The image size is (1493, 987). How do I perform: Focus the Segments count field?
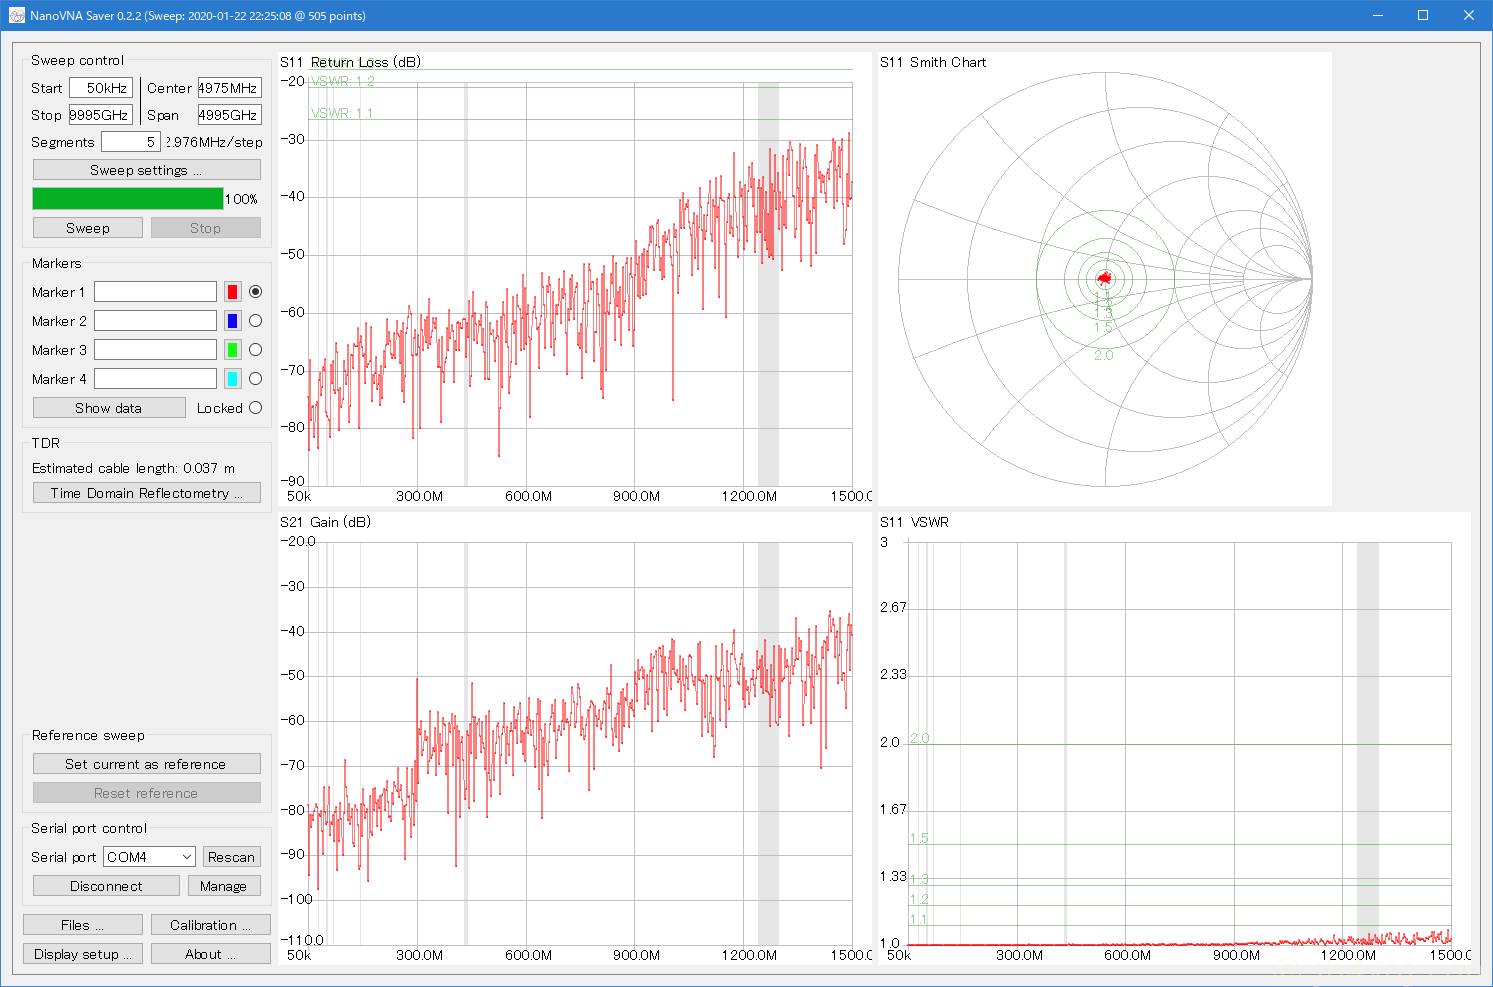click(131, 142)
